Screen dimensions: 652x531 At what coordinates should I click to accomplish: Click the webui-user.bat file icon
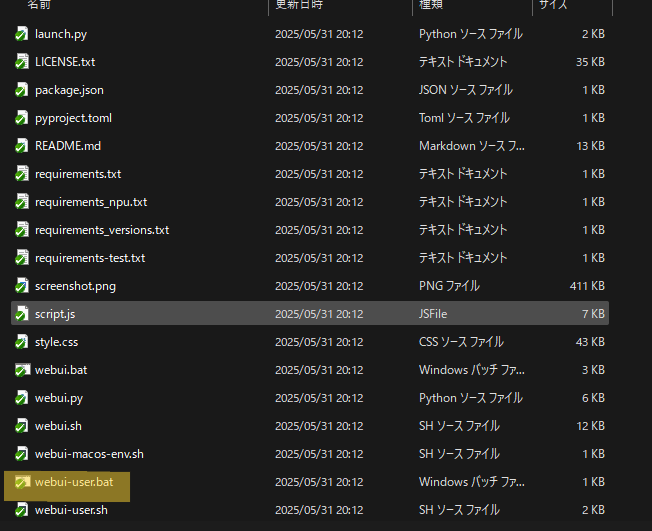coord(22,482)
